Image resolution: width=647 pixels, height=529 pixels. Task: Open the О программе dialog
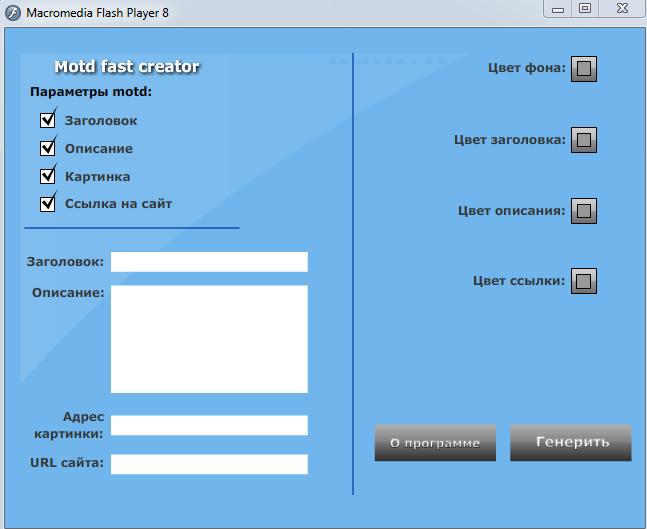click(x=435, y=443)
